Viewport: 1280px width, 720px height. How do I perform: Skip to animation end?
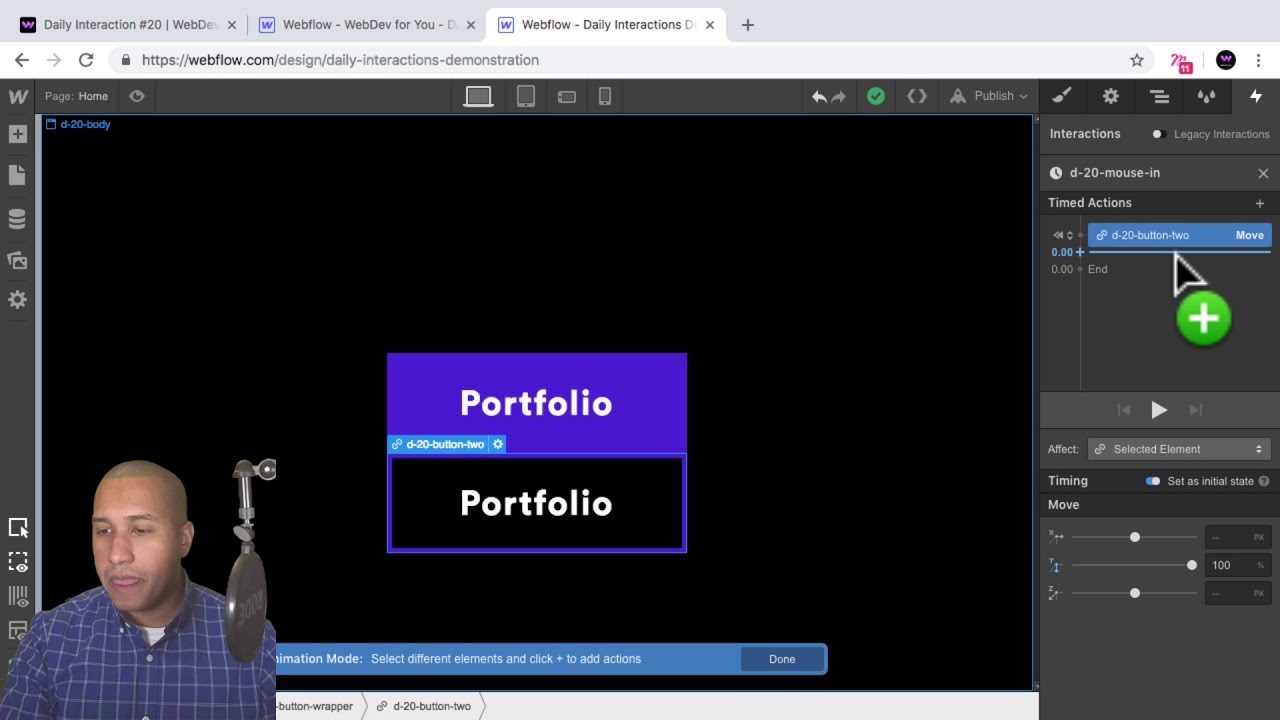pyautogui.click(x=1196, y=410)
